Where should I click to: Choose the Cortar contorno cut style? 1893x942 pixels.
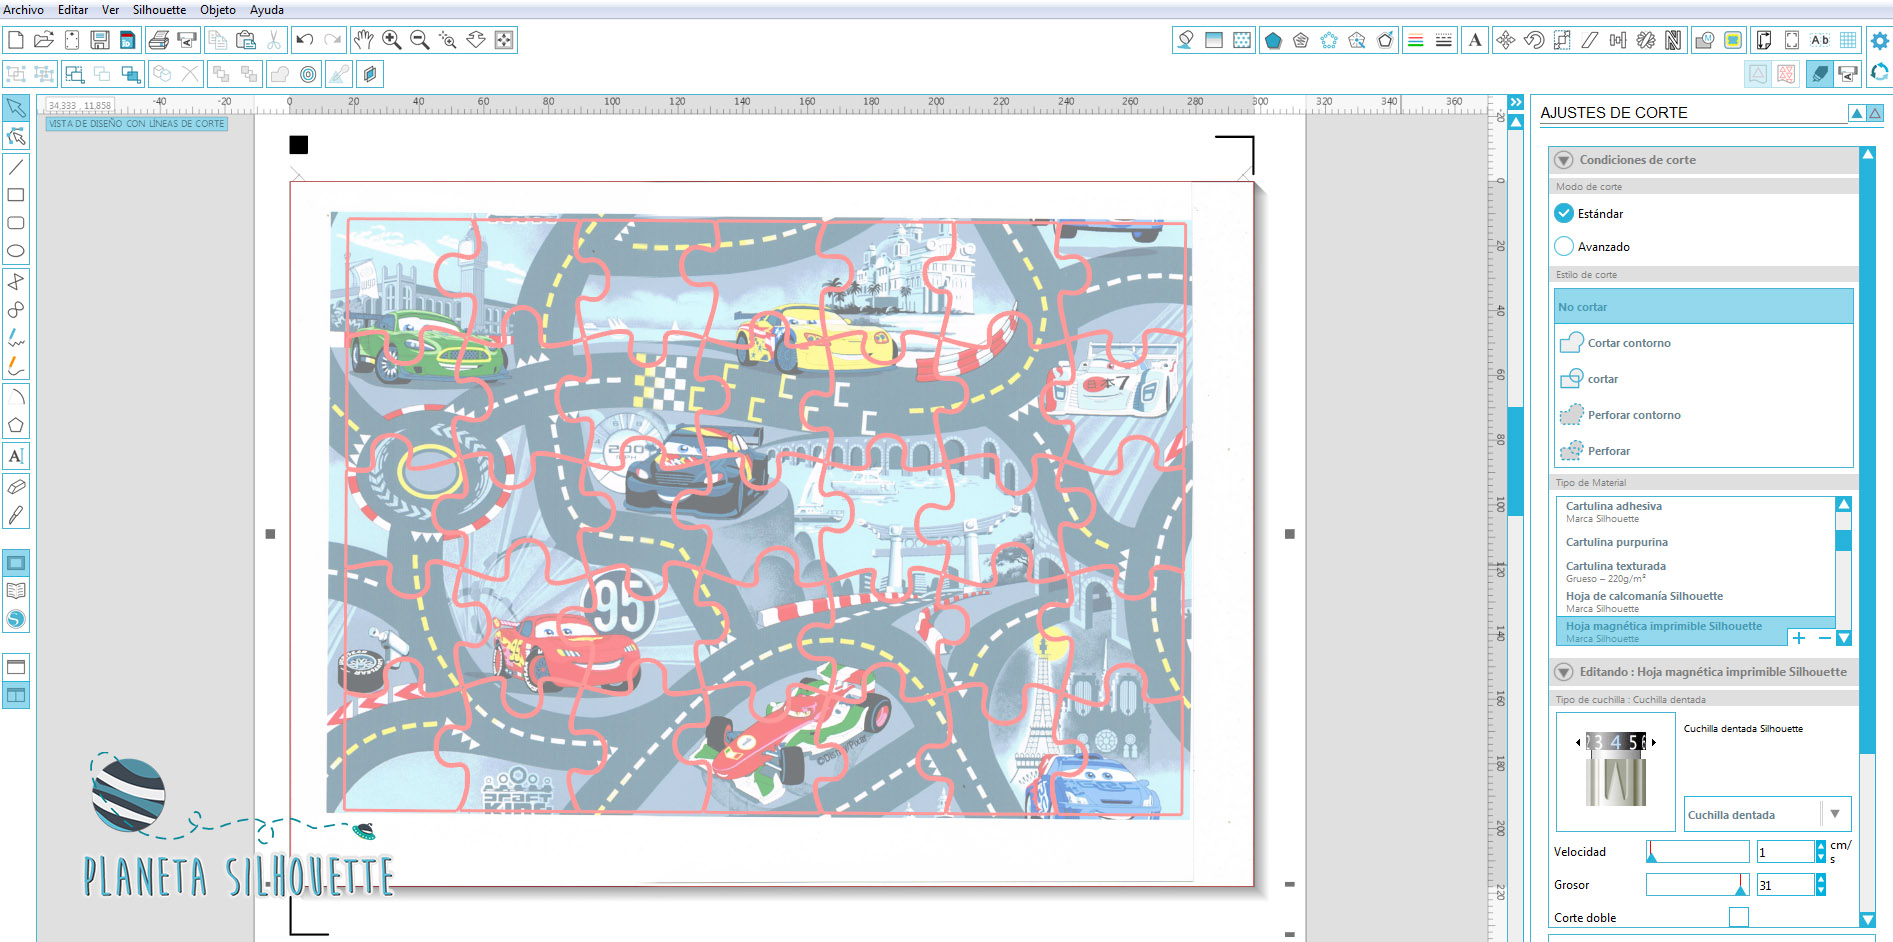1704,342
